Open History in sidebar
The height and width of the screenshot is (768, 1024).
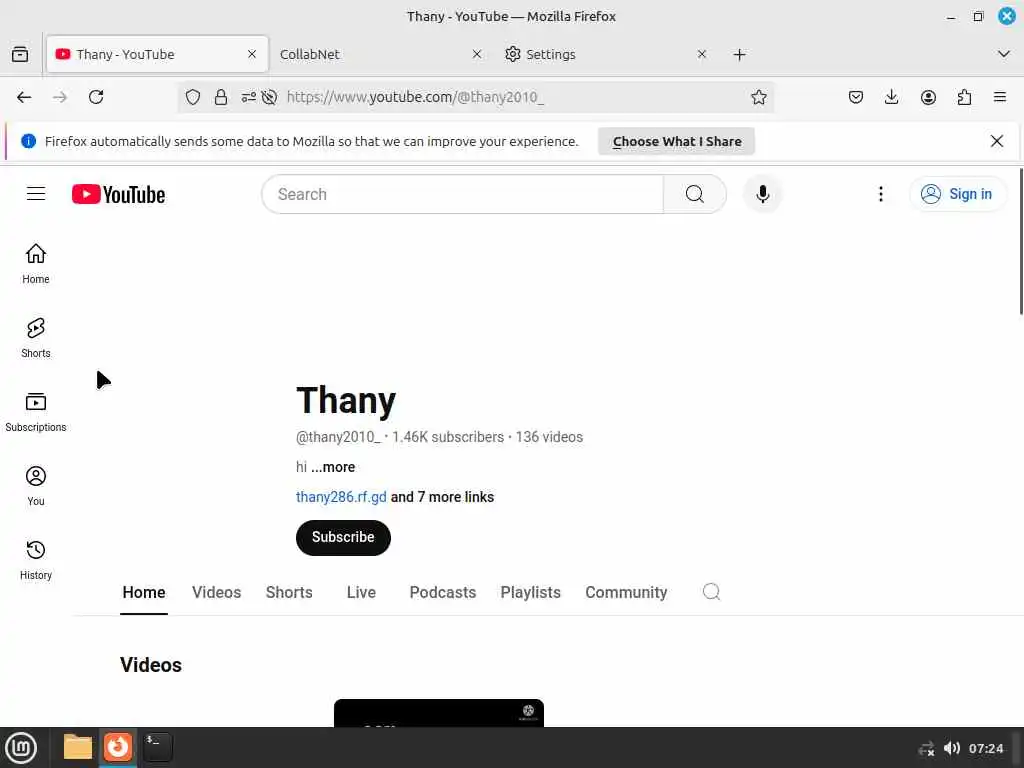pos(36,560)
